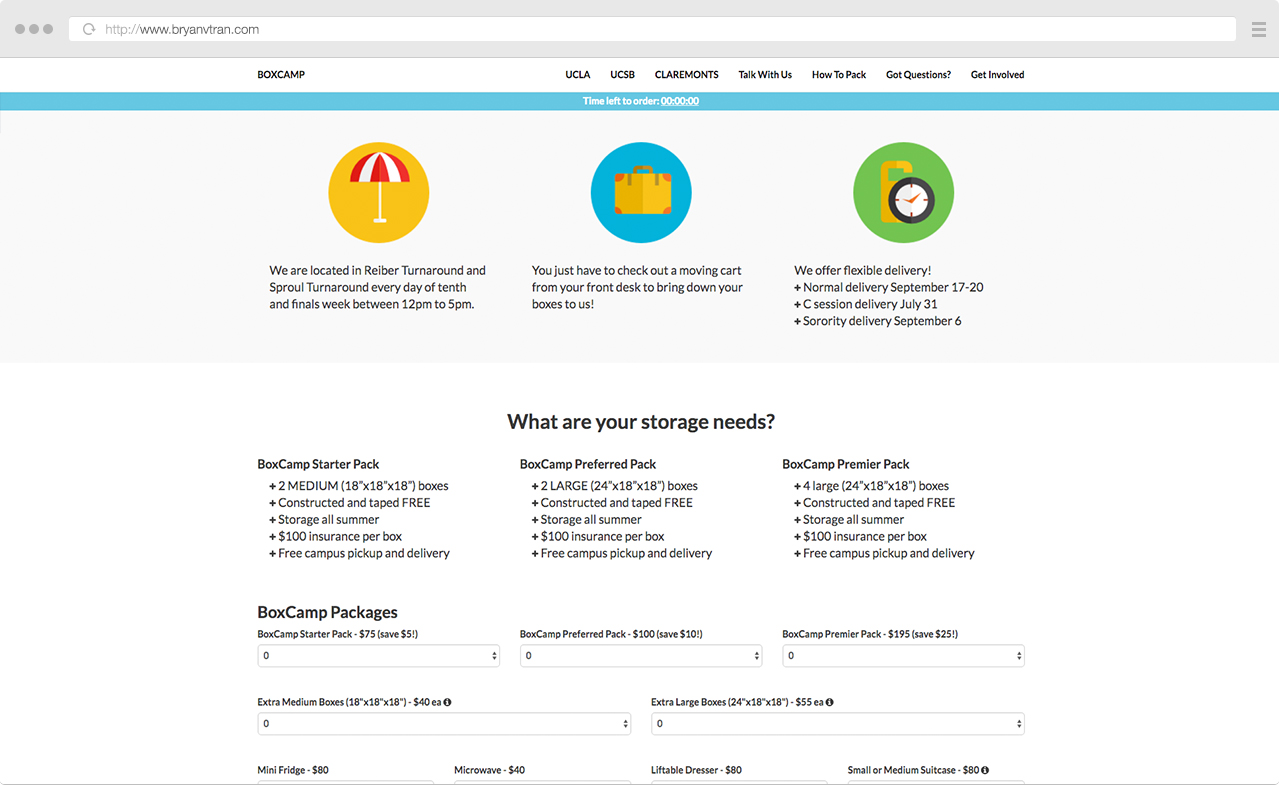Go to the UCSB nav item
1279x785 pixels.
(x=623, y=75)
